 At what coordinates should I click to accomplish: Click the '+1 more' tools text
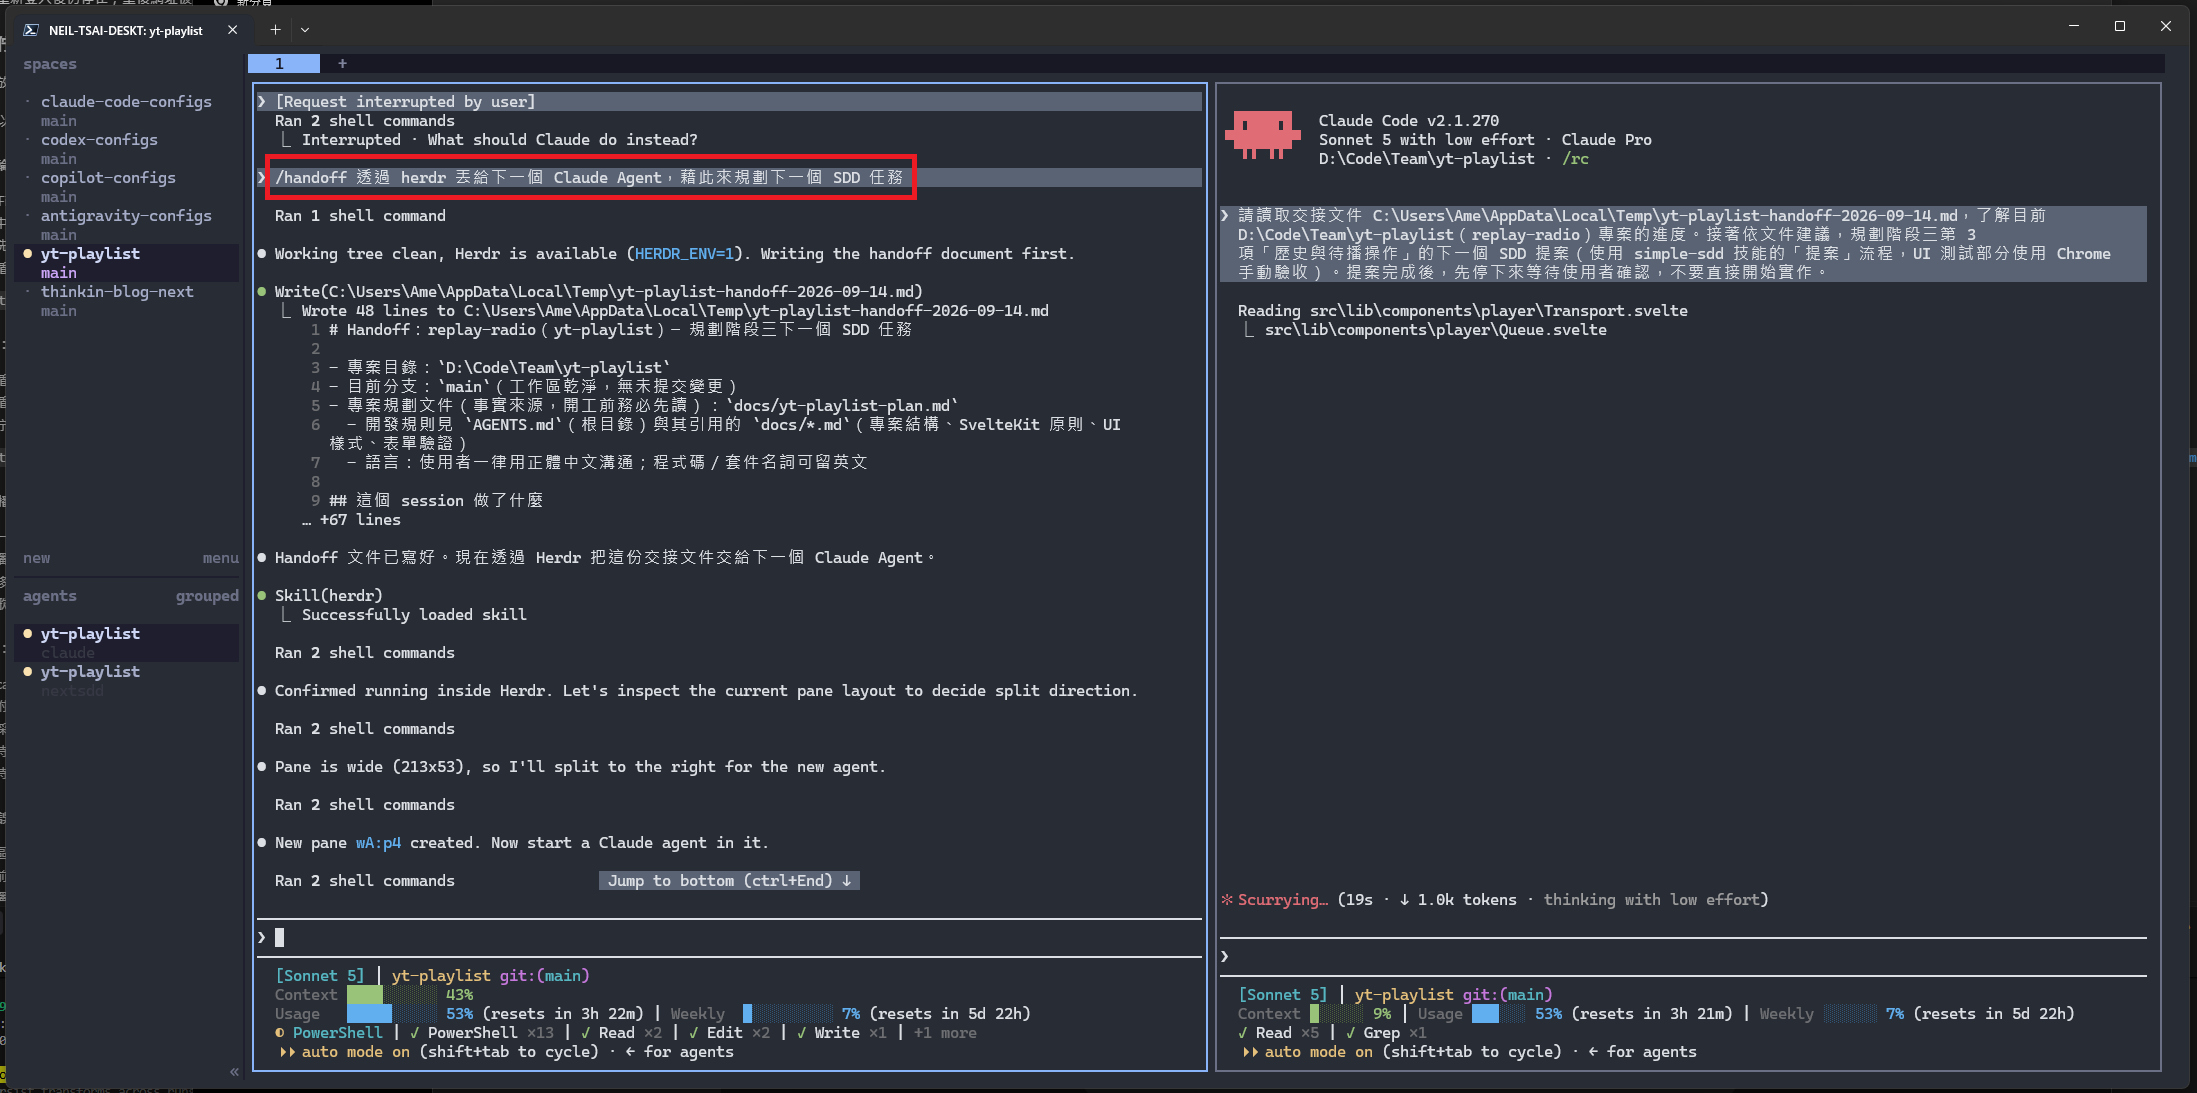point(945,1033)
